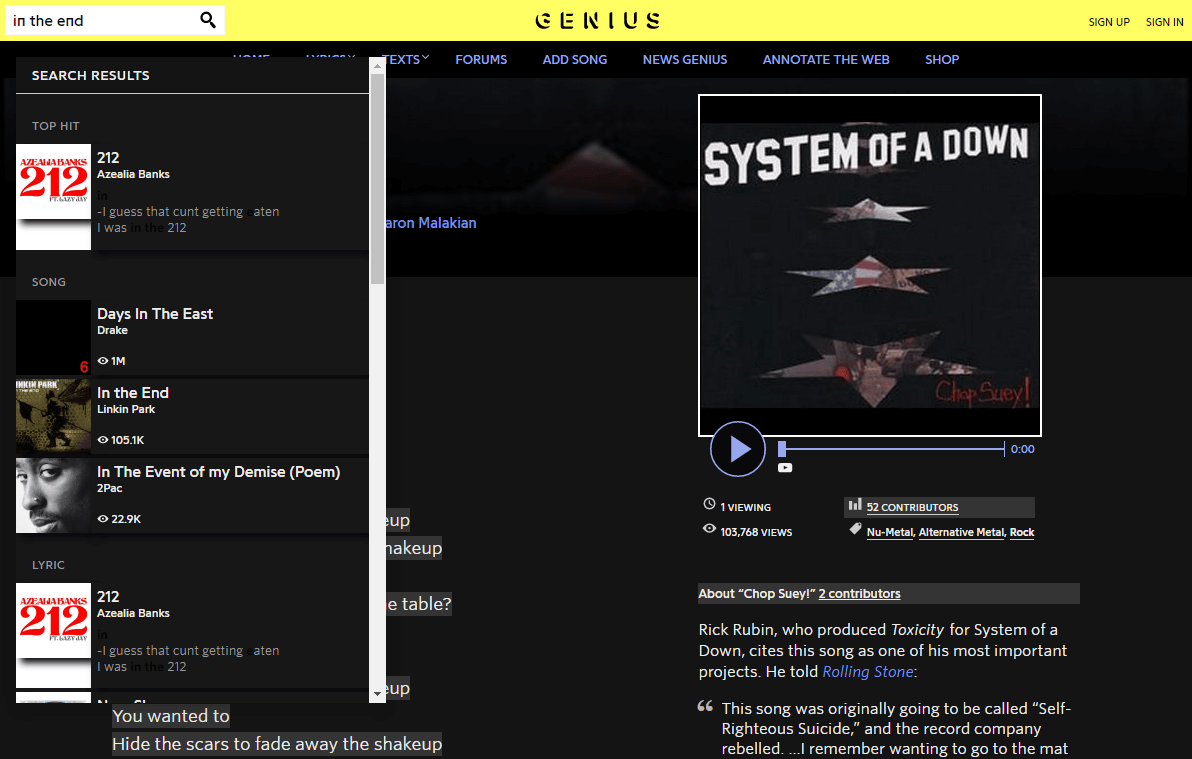The height and width of the screenshot is (759, 1192).
Task: Click the eye icon beside 1M views
Action: click(x=103, y=360)
